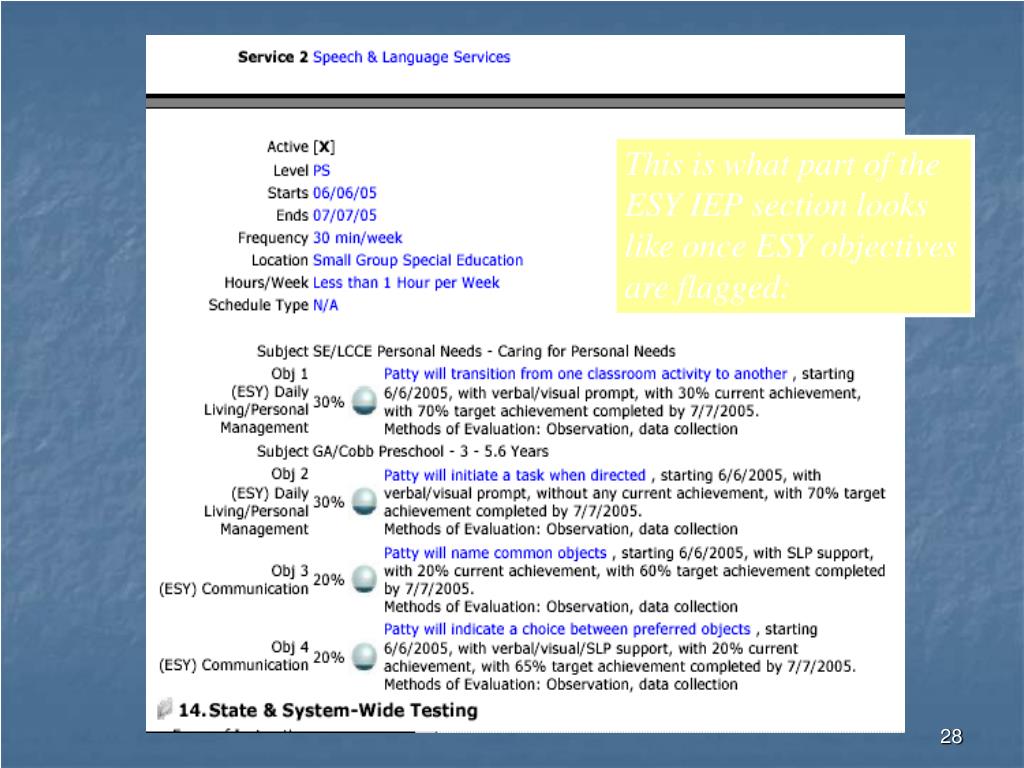Click the Schedule Type value N/A
Screen dimensions: 1024x768
point(325,305)
